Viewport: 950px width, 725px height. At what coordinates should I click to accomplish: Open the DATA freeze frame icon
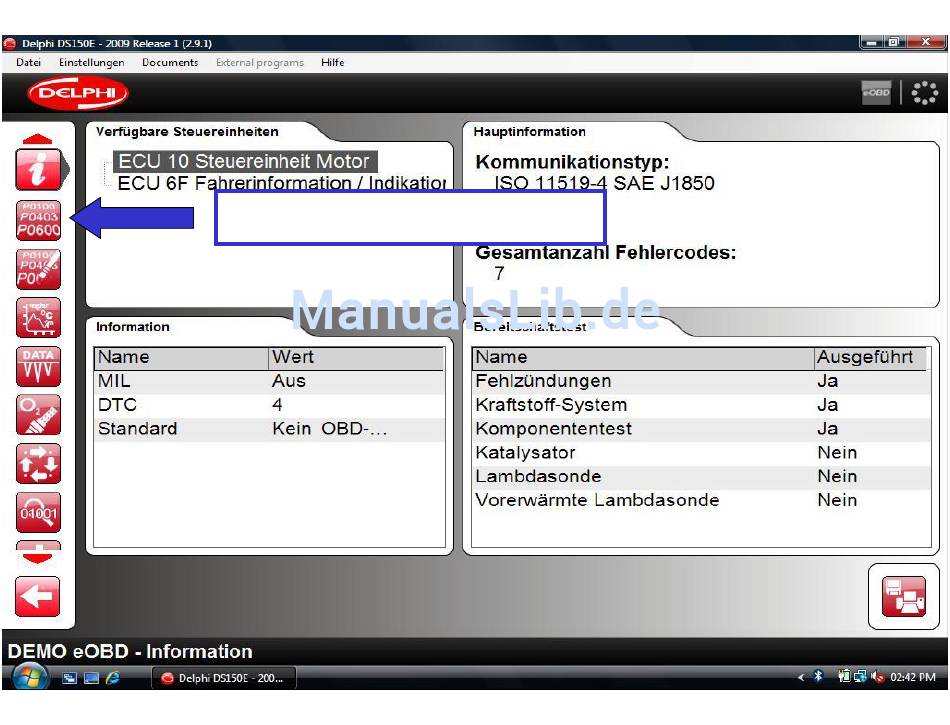point(38,366)
